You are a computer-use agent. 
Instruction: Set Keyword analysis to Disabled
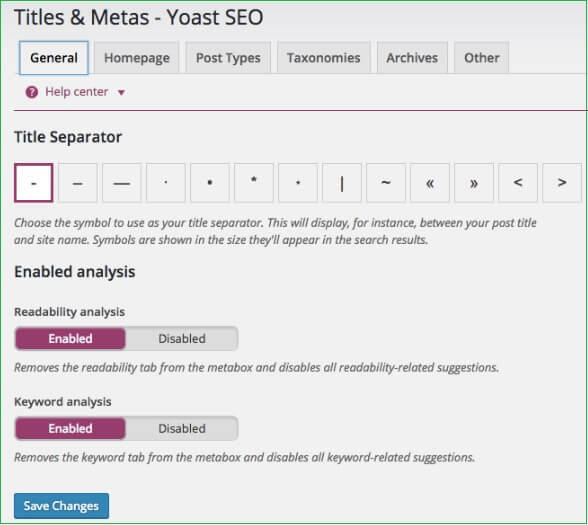182,429
